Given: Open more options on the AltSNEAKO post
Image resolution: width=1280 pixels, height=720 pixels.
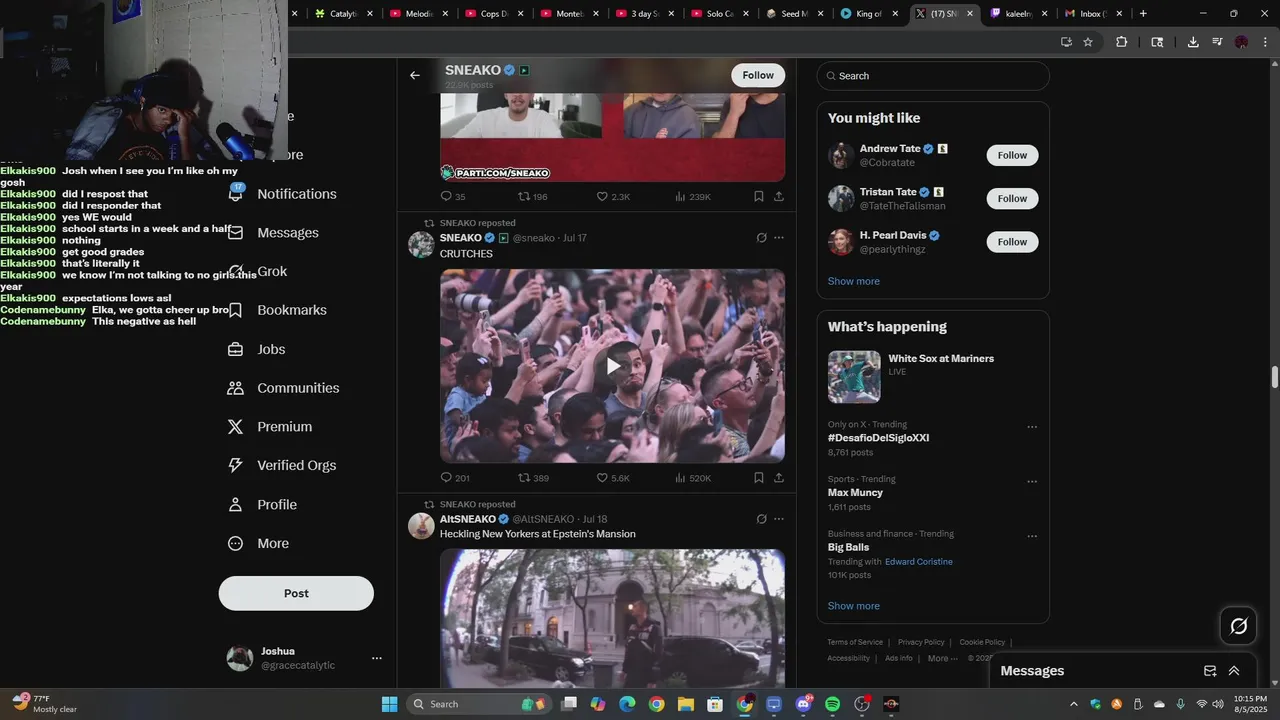Looking at the screenshot, I should click(x=779, y=519).
